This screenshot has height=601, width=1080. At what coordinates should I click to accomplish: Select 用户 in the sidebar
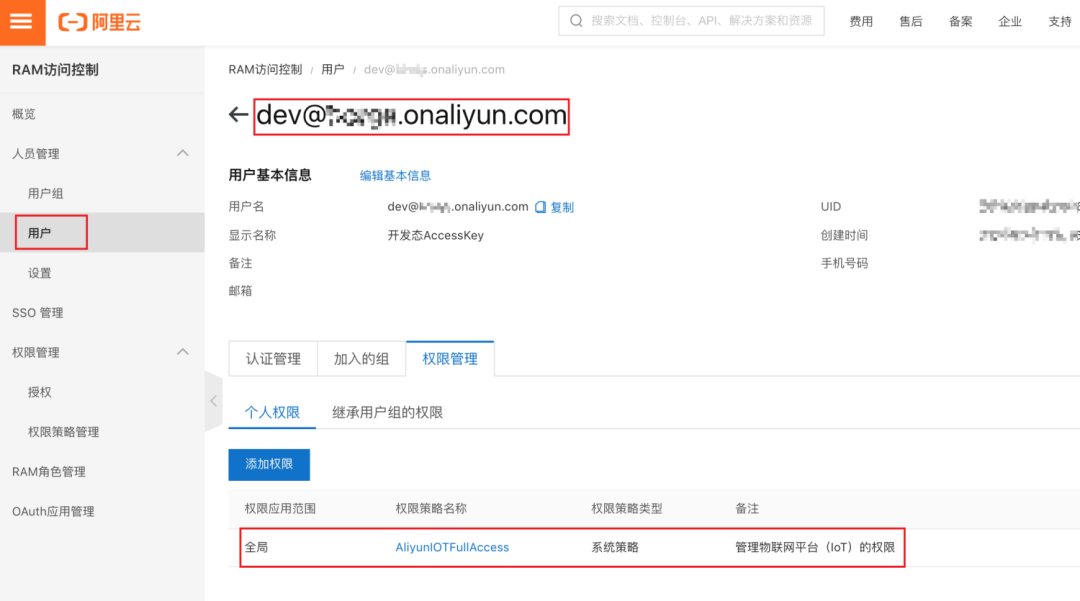click(x=39, y=233)
